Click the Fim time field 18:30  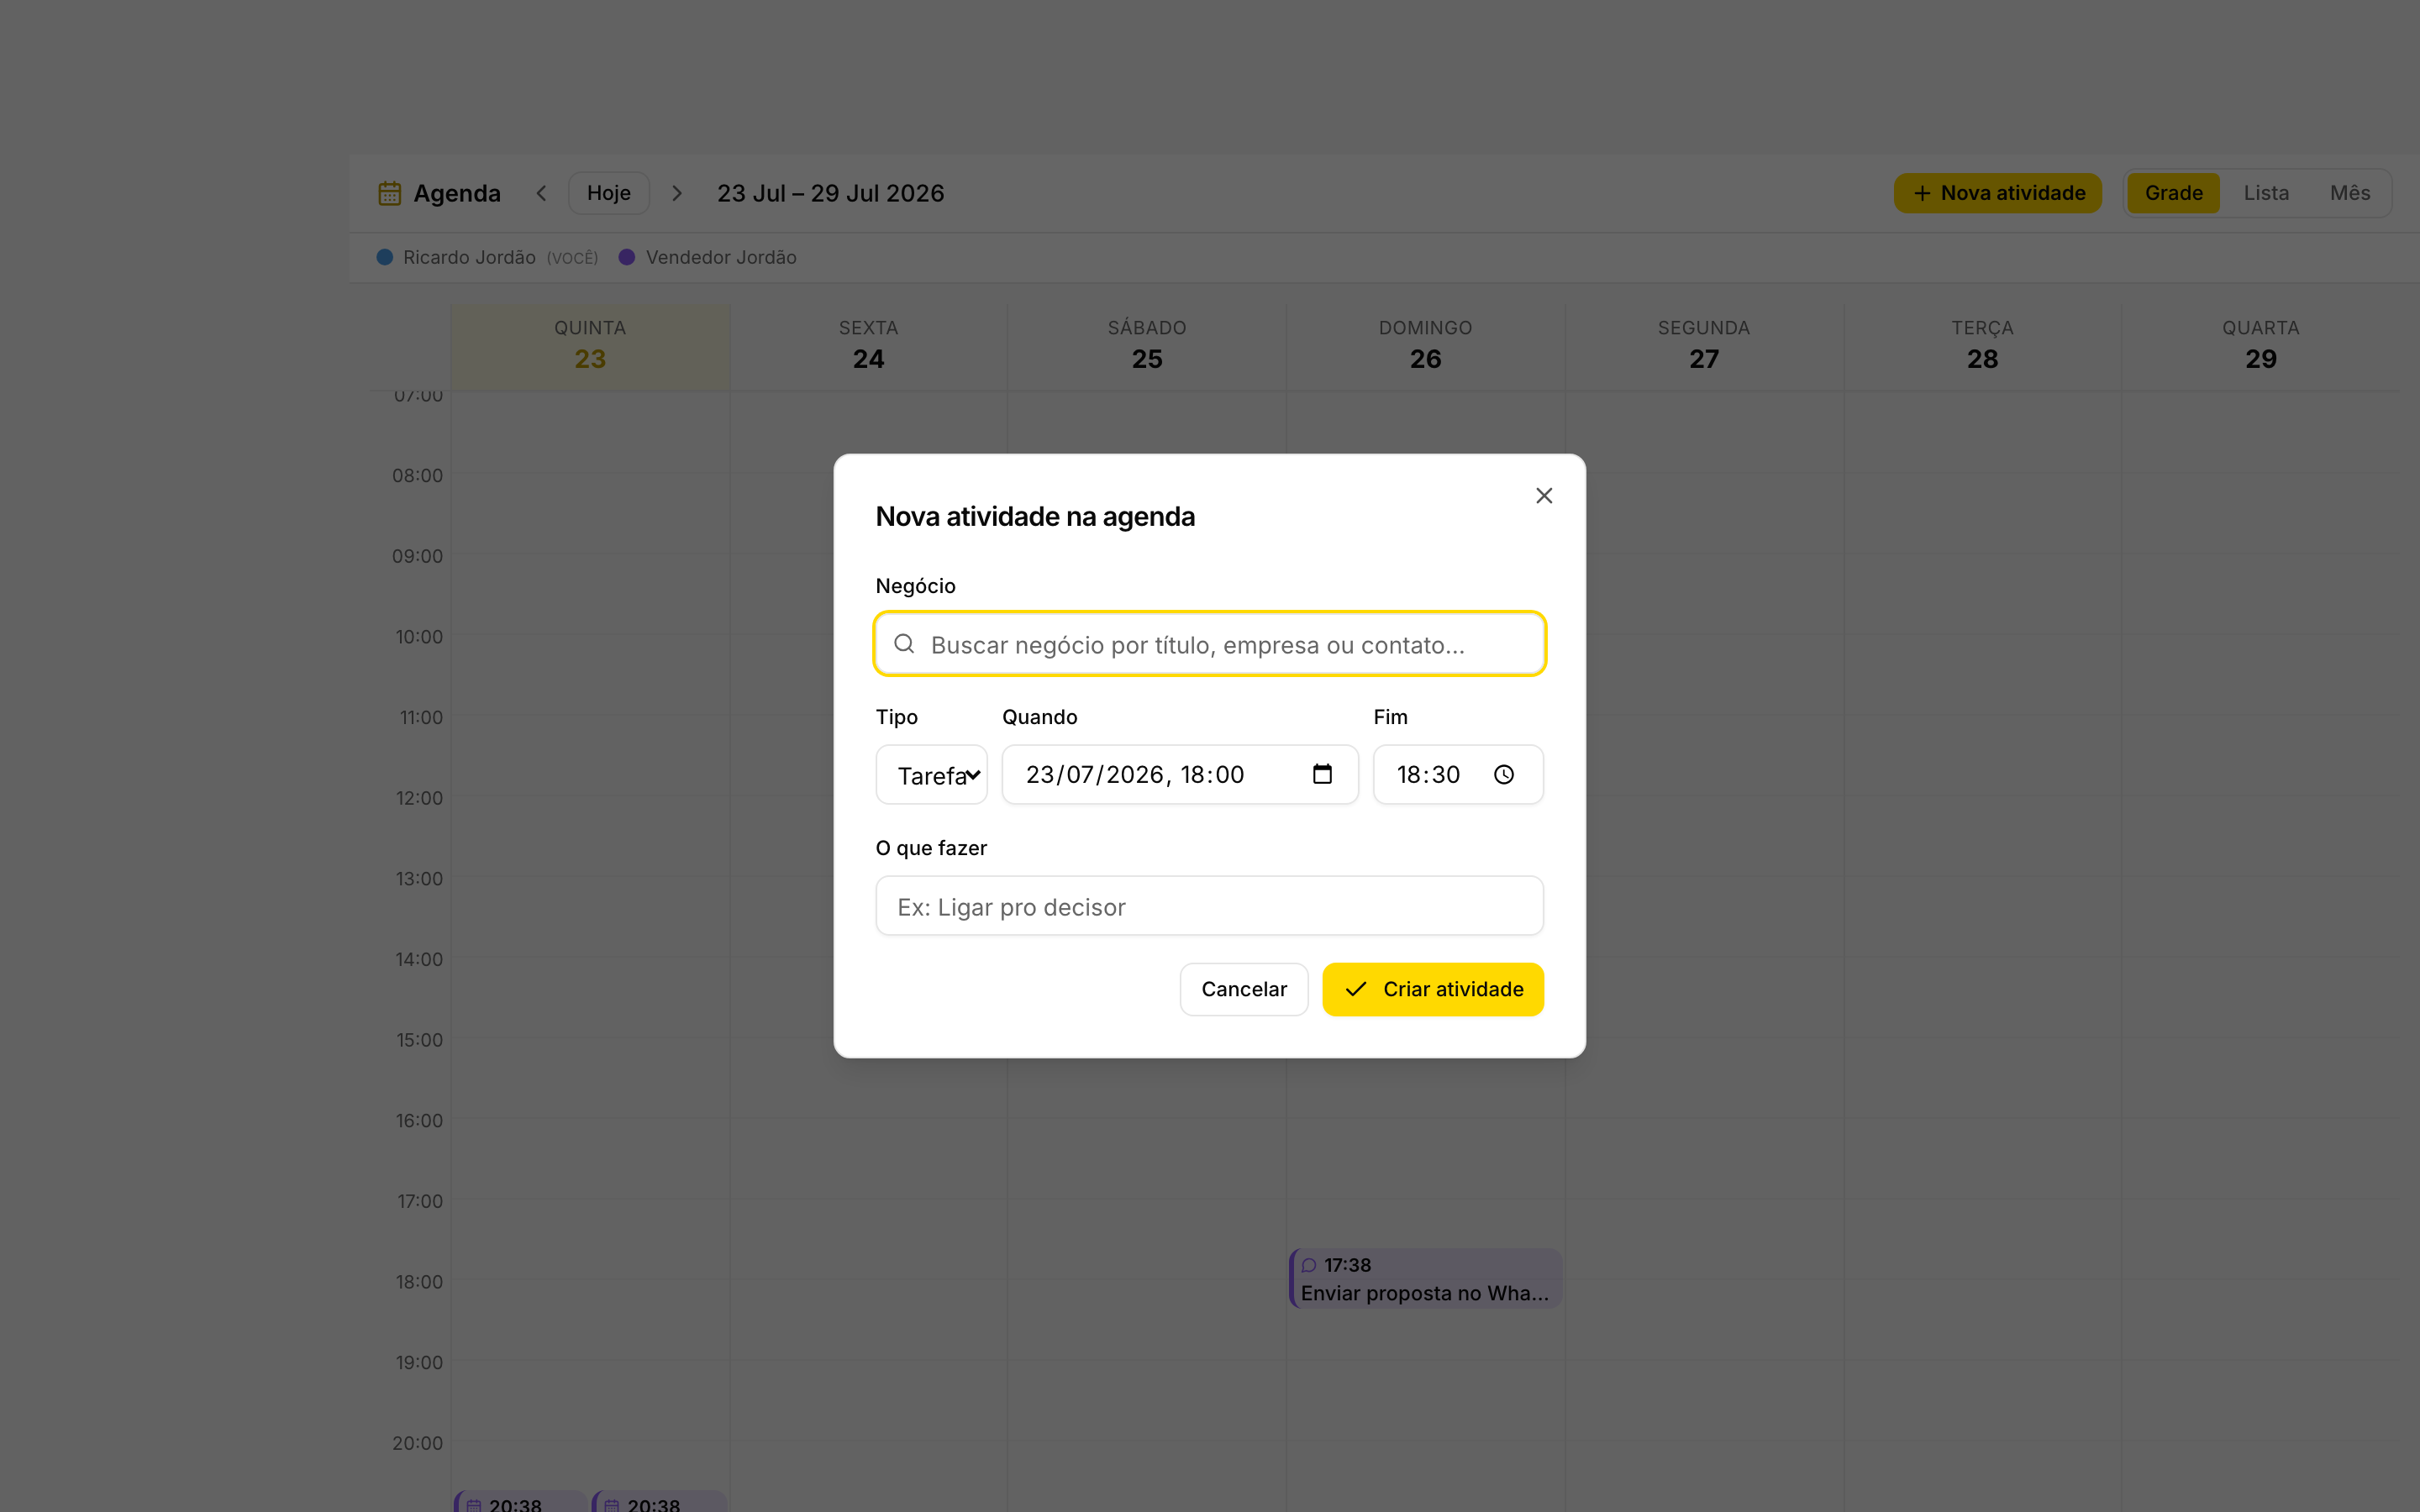coord(1458,774)
